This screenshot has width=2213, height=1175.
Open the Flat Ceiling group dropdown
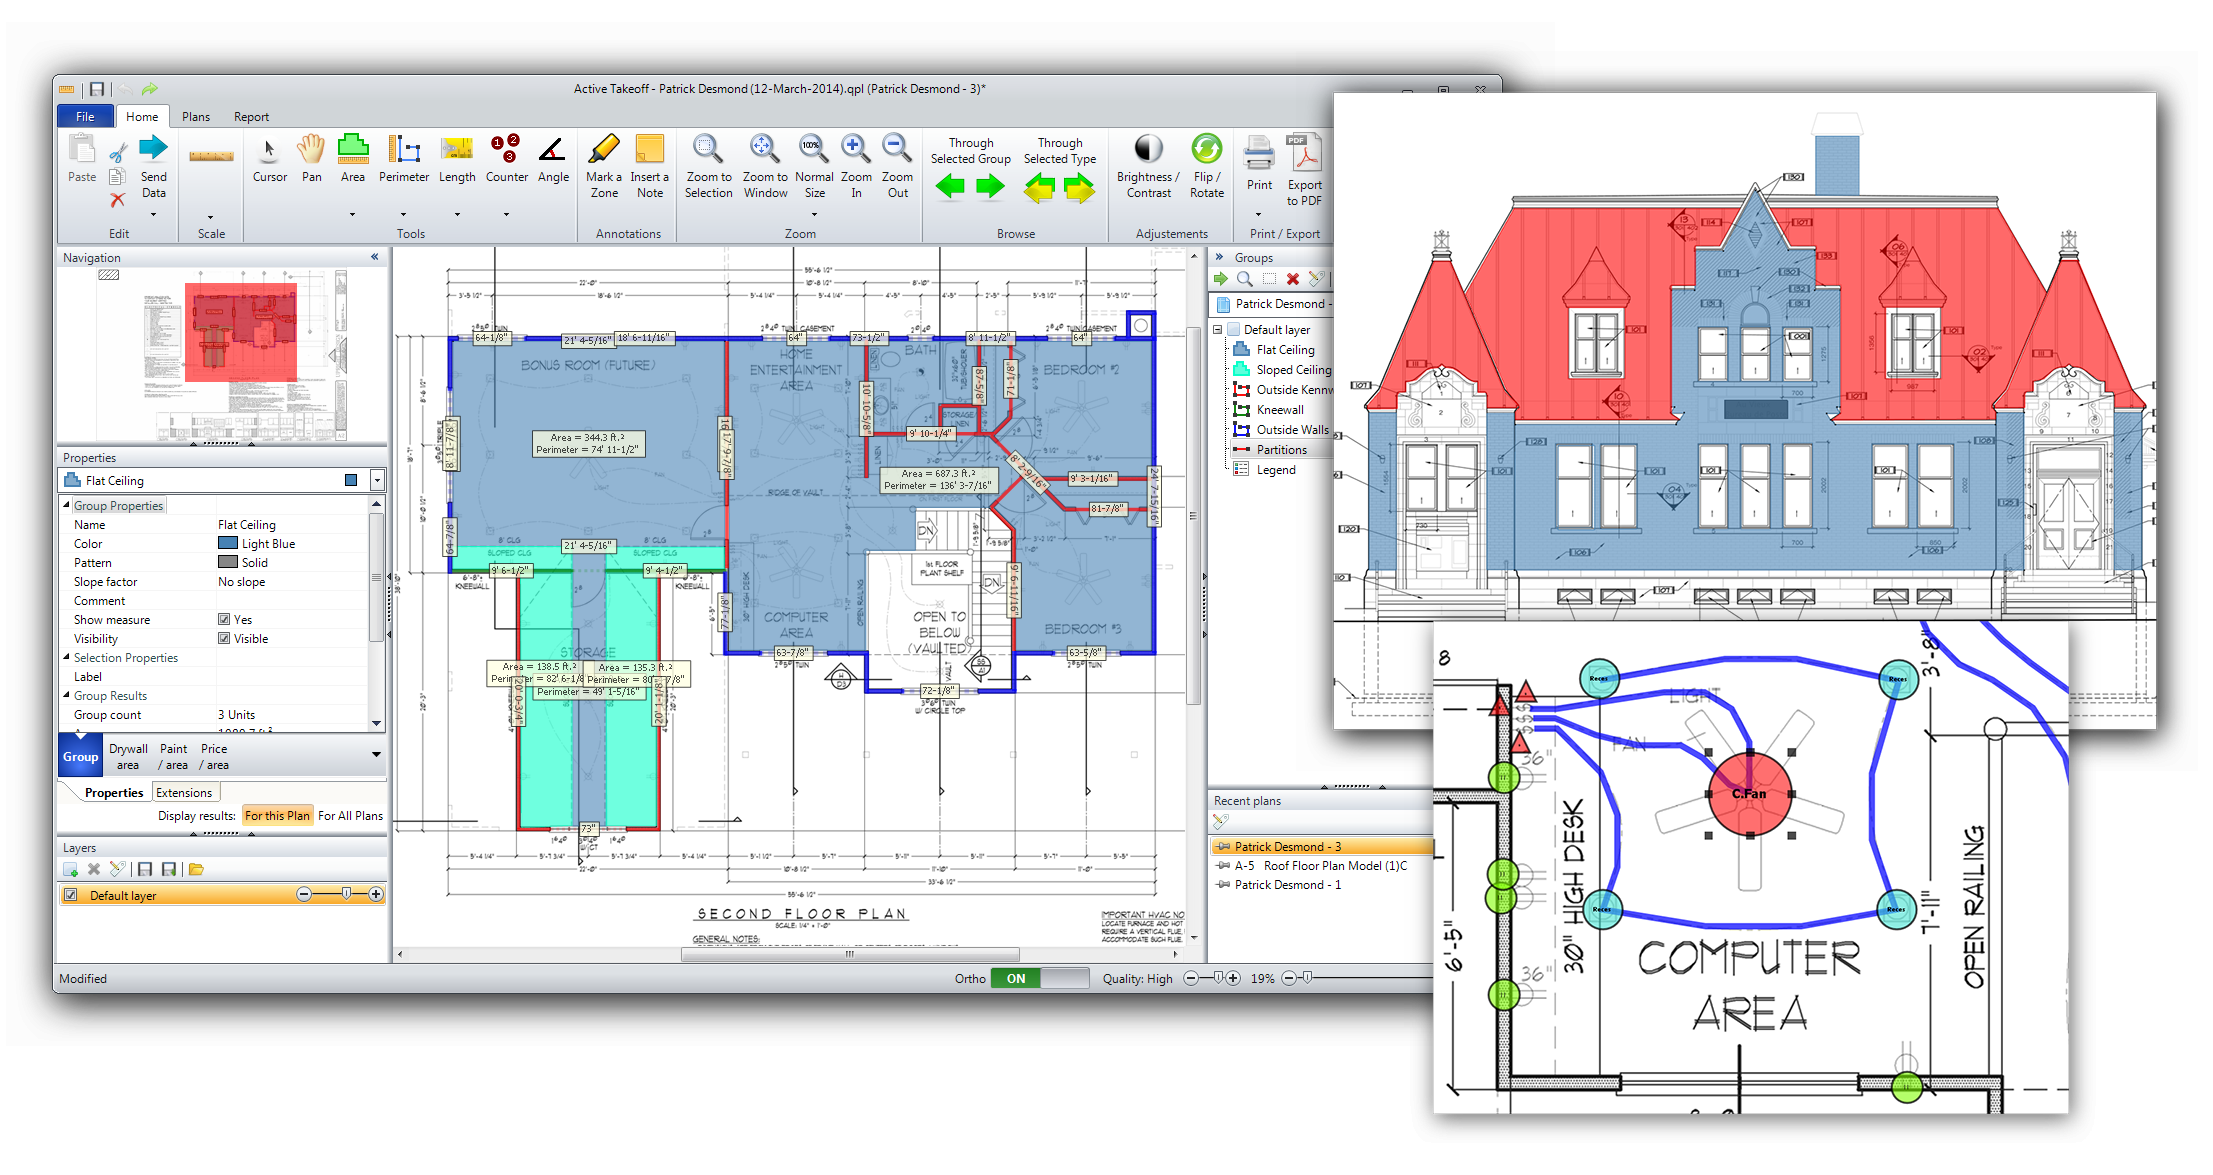377,481
